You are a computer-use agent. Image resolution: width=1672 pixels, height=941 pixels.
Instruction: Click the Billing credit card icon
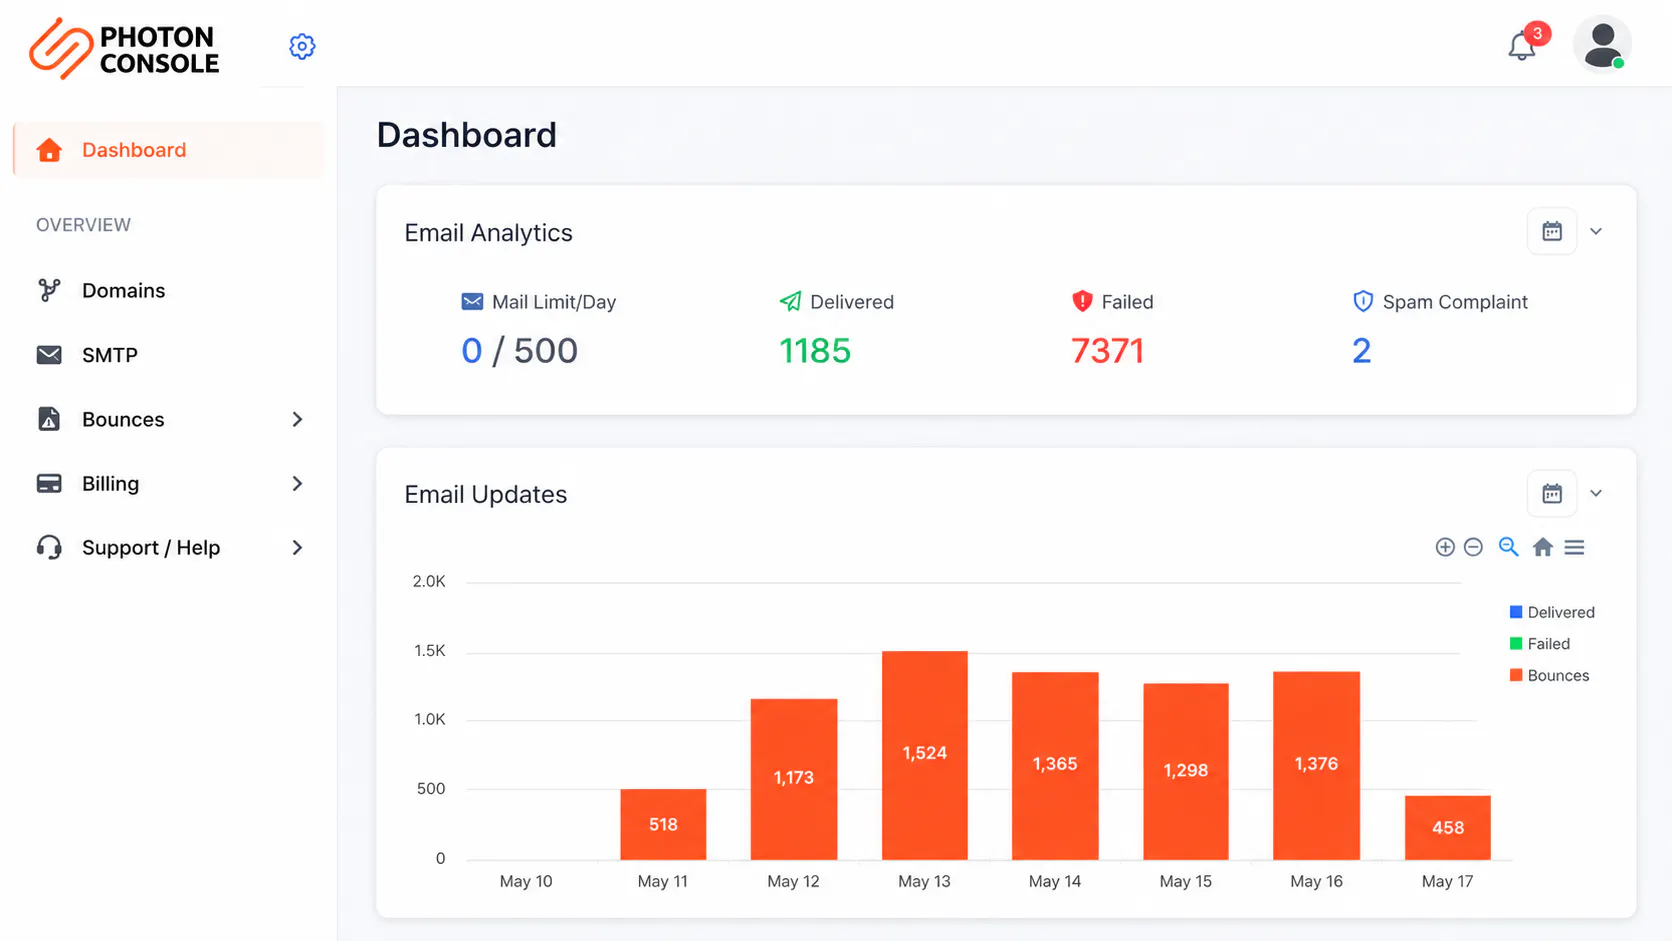(x=49, y=484)
